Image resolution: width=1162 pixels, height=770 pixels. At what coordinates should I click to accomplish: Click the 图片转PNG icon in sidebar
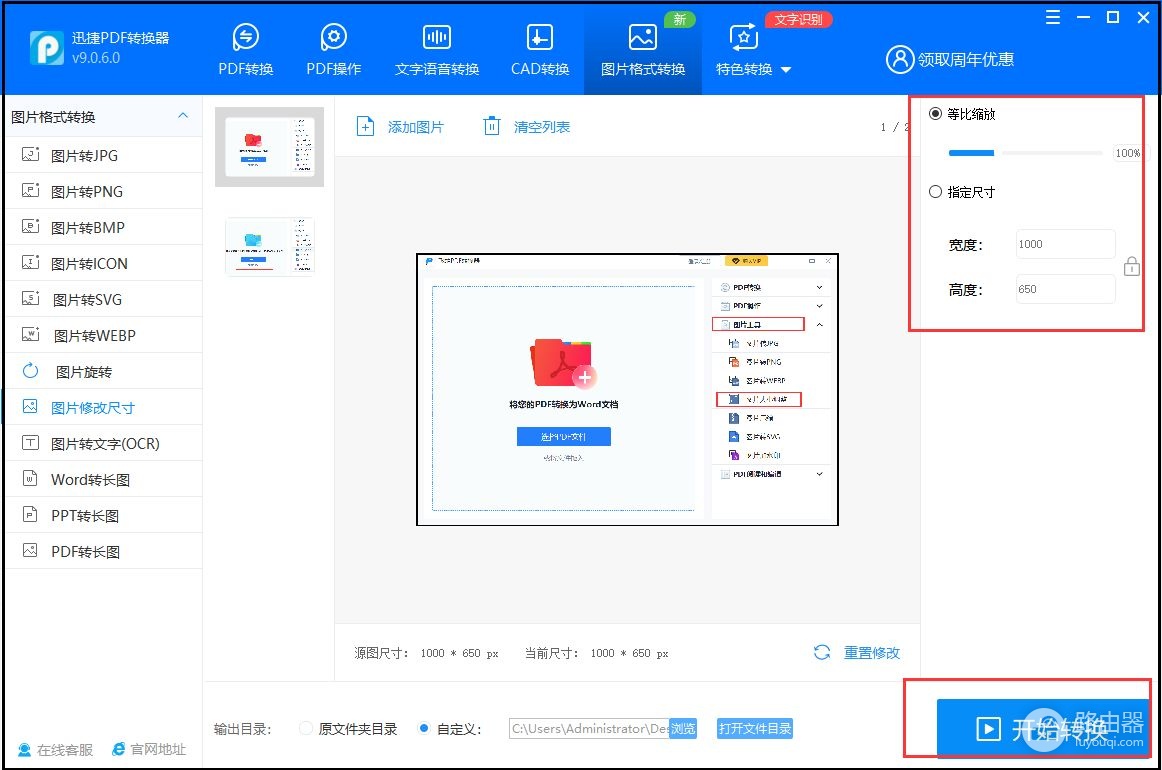pyautogui.click(x=30, y=190)
